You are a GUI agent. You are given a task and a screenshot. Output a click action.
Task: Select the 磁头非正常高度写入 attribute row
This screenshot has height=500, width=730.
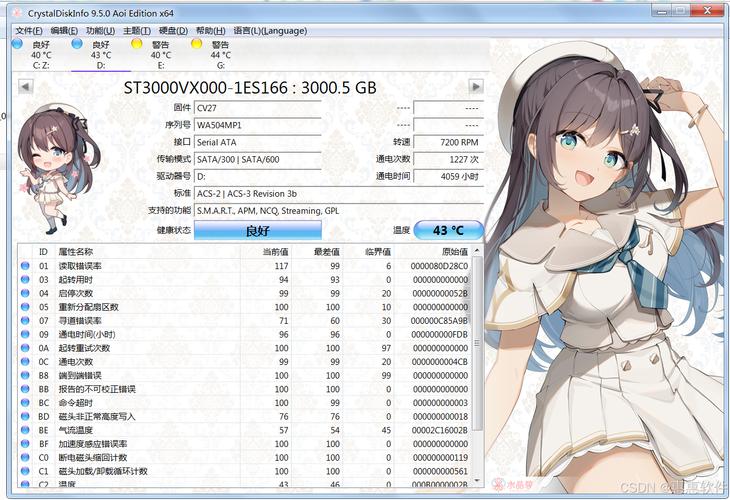244,417
